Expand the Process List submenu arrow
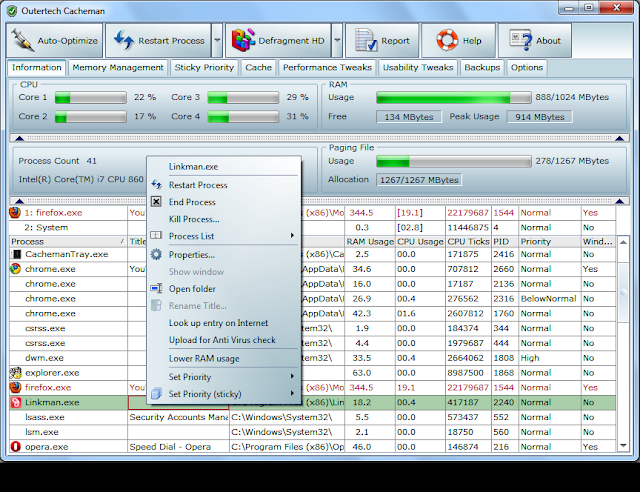 pos(292,236)
